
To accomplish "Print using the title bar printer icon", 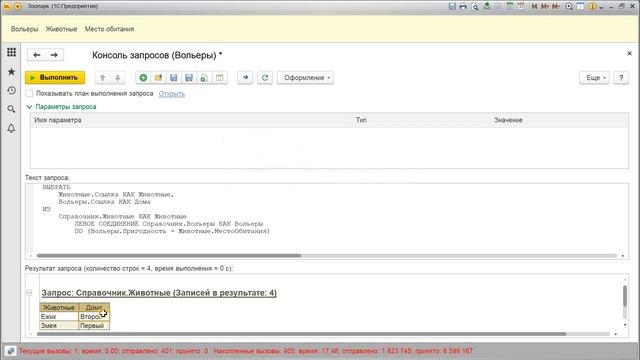I will click(463, 6).
